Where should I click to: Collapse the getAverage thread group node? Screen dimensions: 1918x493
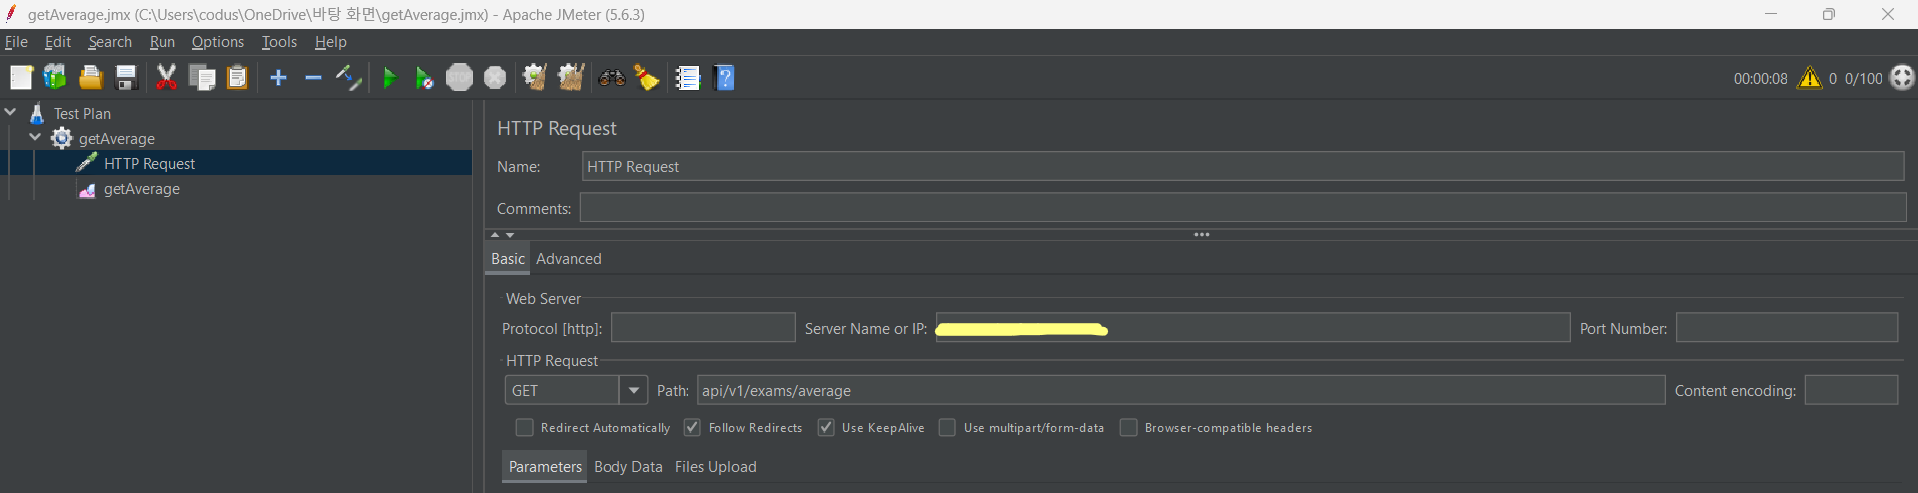click(36, 137)
